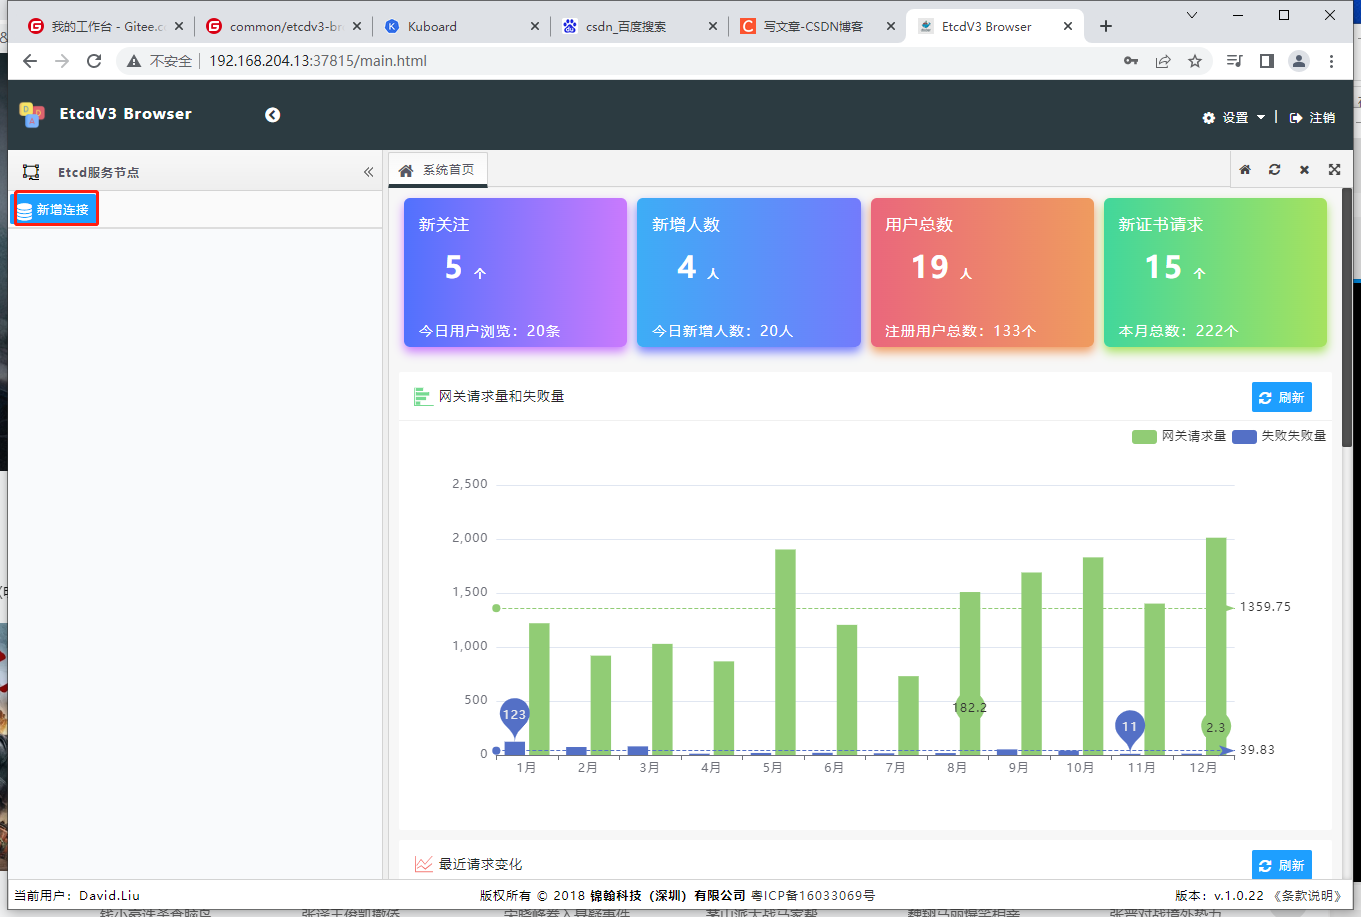The width and height of the screenshot is (1361, 917).
Task: Click 今日新增人数: 20人 text
Action: (722, 331)
